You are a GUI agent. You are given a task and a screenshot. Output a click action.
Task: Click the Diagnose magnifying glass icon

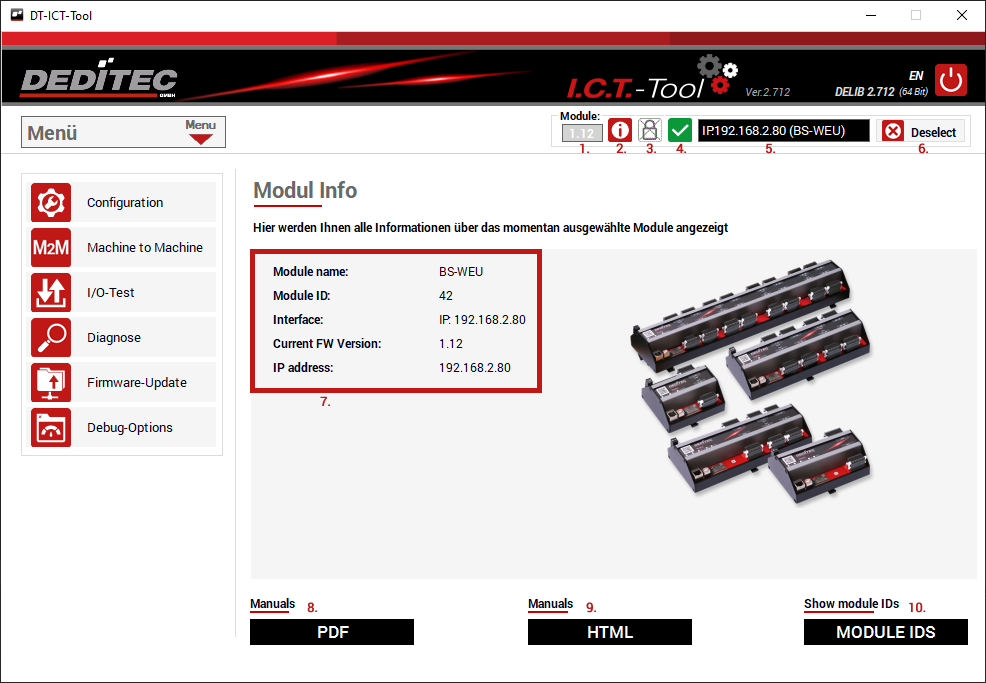click(x=51, y=338)
